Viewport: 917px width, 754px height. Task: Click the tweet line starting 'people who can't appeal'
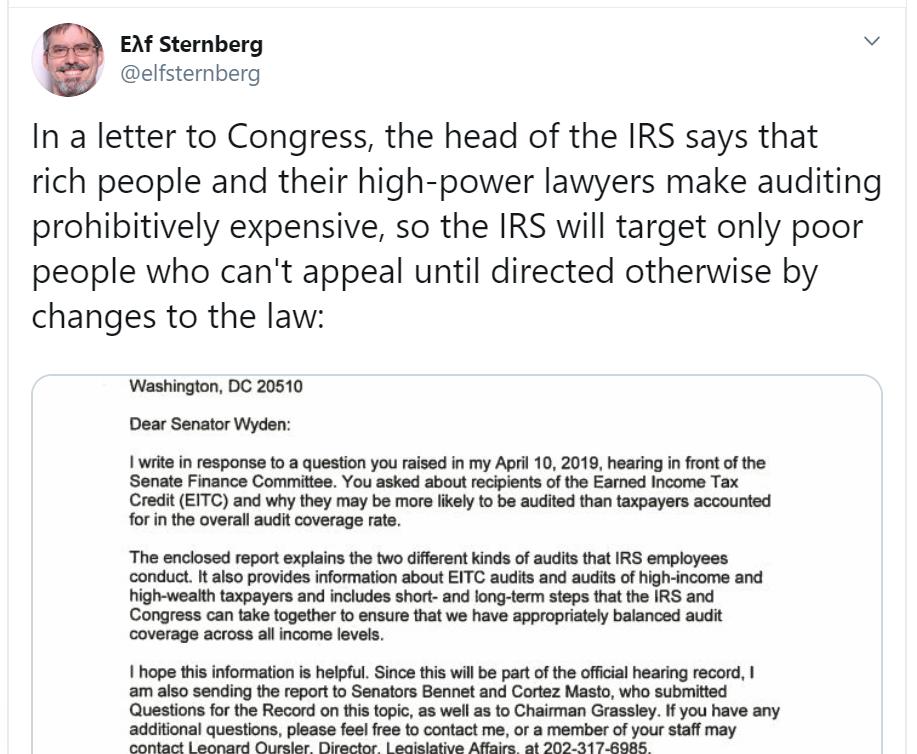point(425,271)
